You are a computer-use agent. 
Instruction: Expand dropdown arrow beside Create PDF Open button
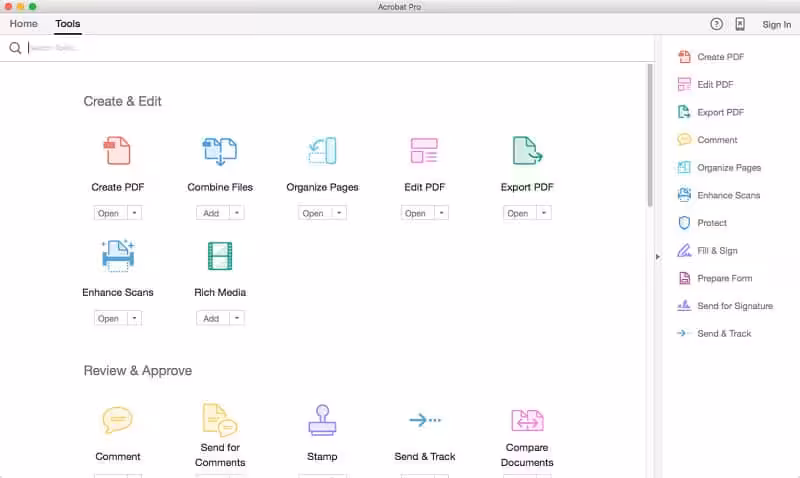pyautogui.click(x=134, y=213)
